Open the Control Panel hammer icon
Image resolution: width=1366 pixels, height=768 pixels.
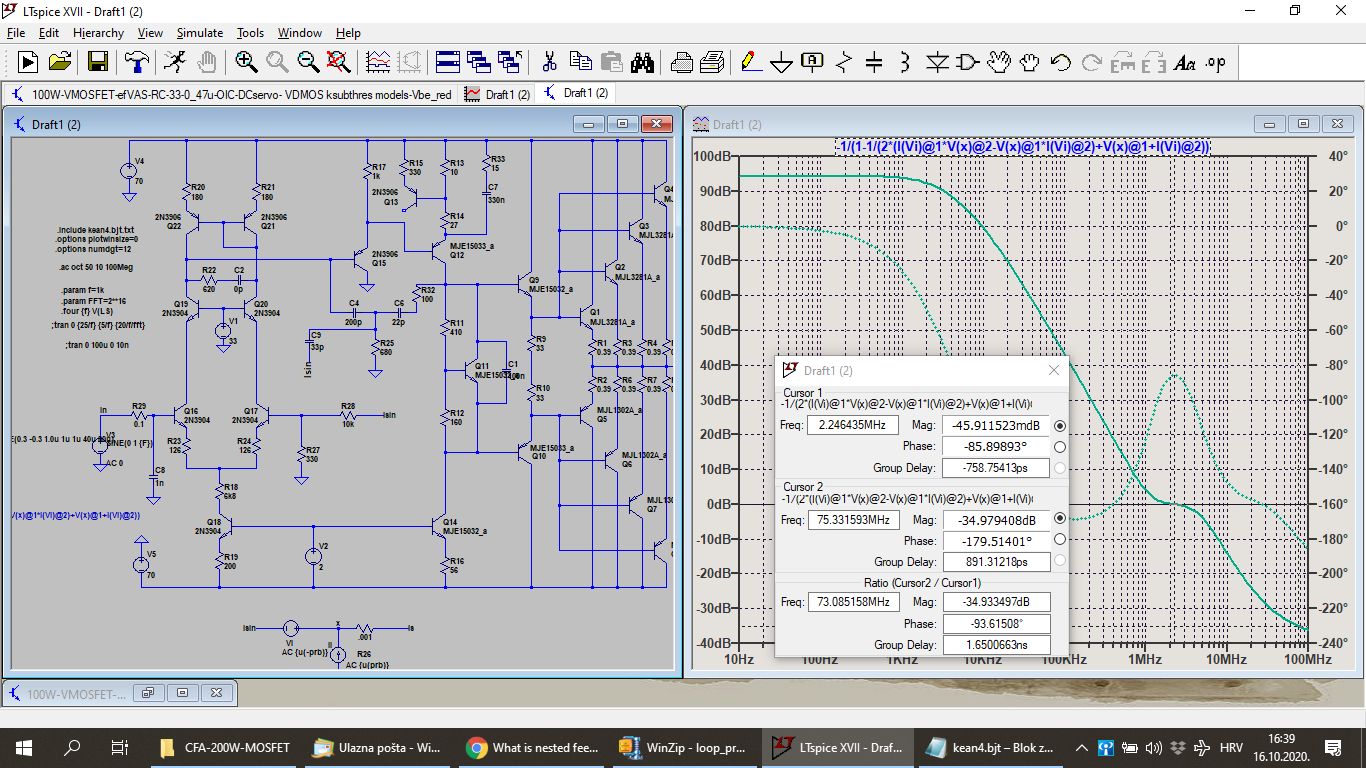(x=136, y=62)
